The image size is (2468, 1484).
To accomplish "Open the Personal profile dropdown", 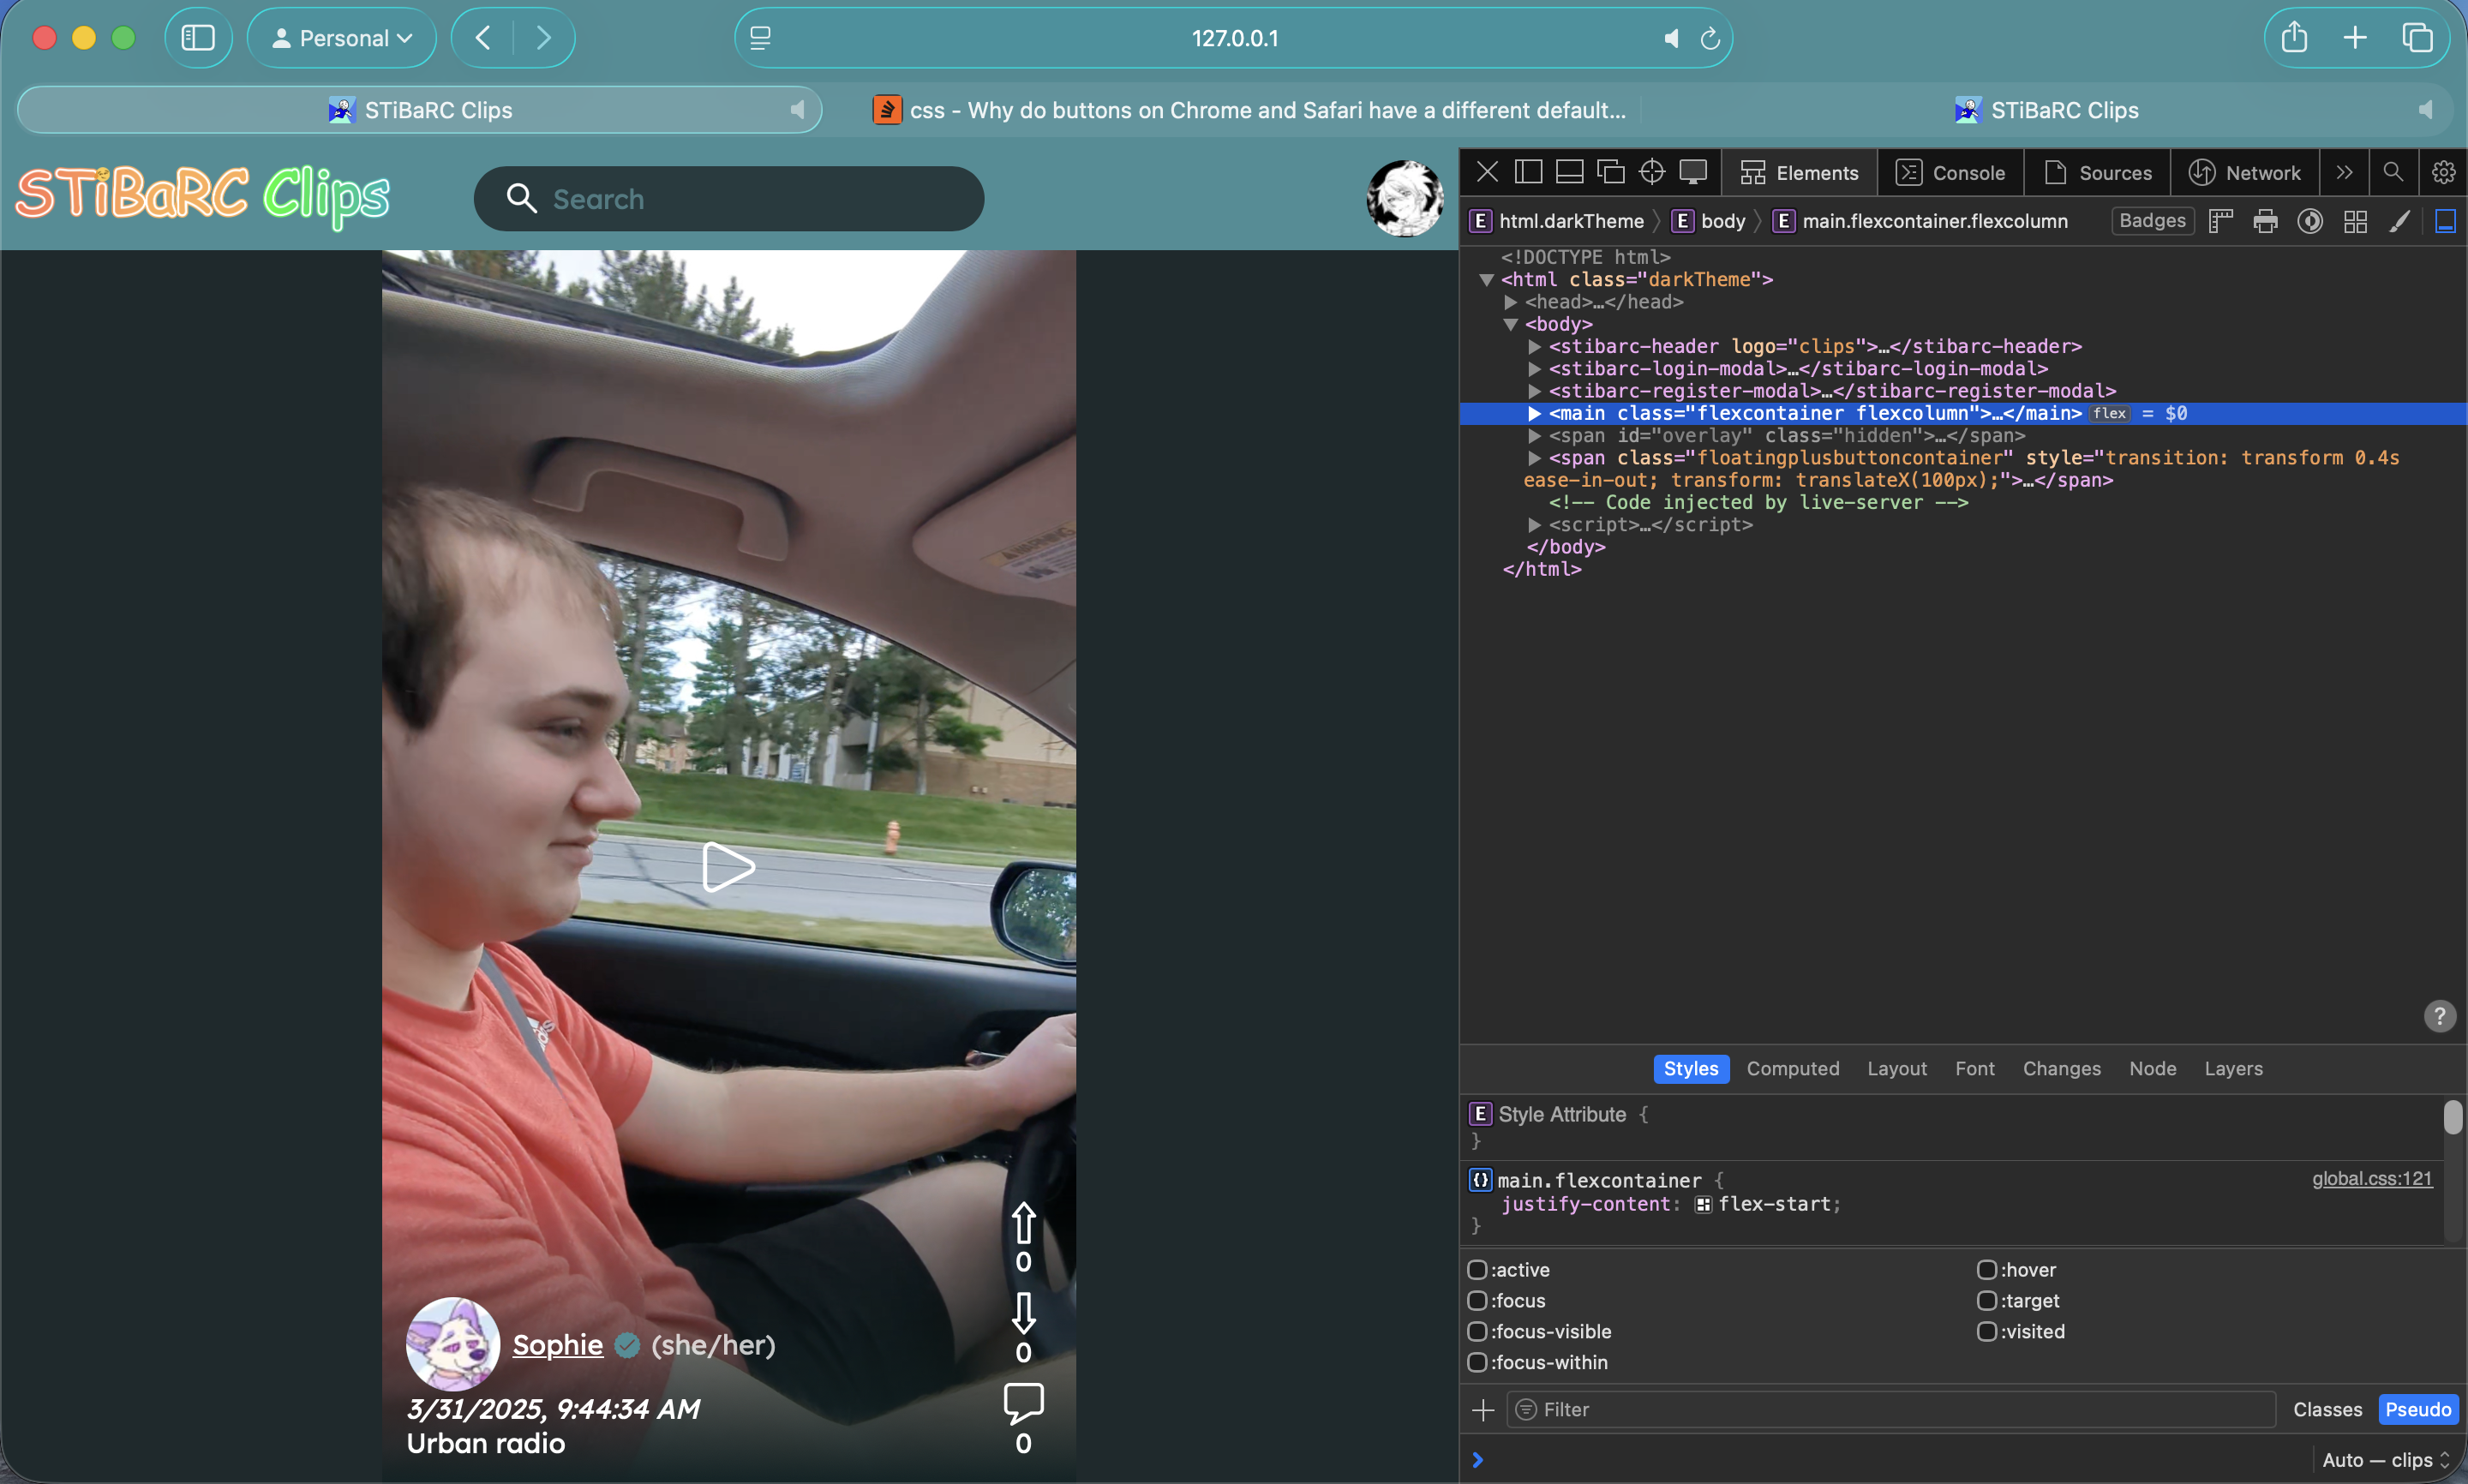I will pyautogui.click(x=342, y=39).
